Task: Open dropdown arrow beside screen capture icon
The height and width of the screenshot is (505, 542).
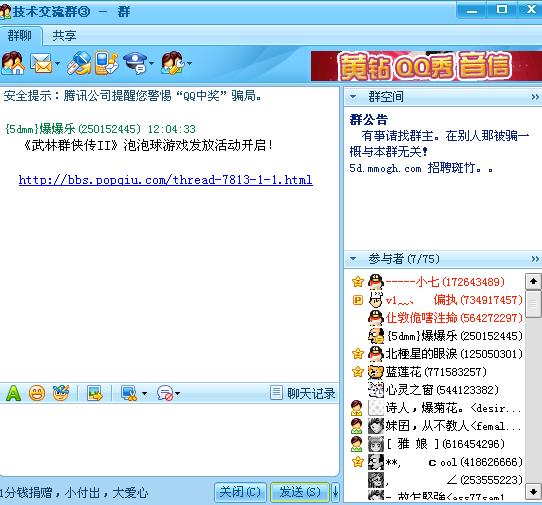Action: 144,393
